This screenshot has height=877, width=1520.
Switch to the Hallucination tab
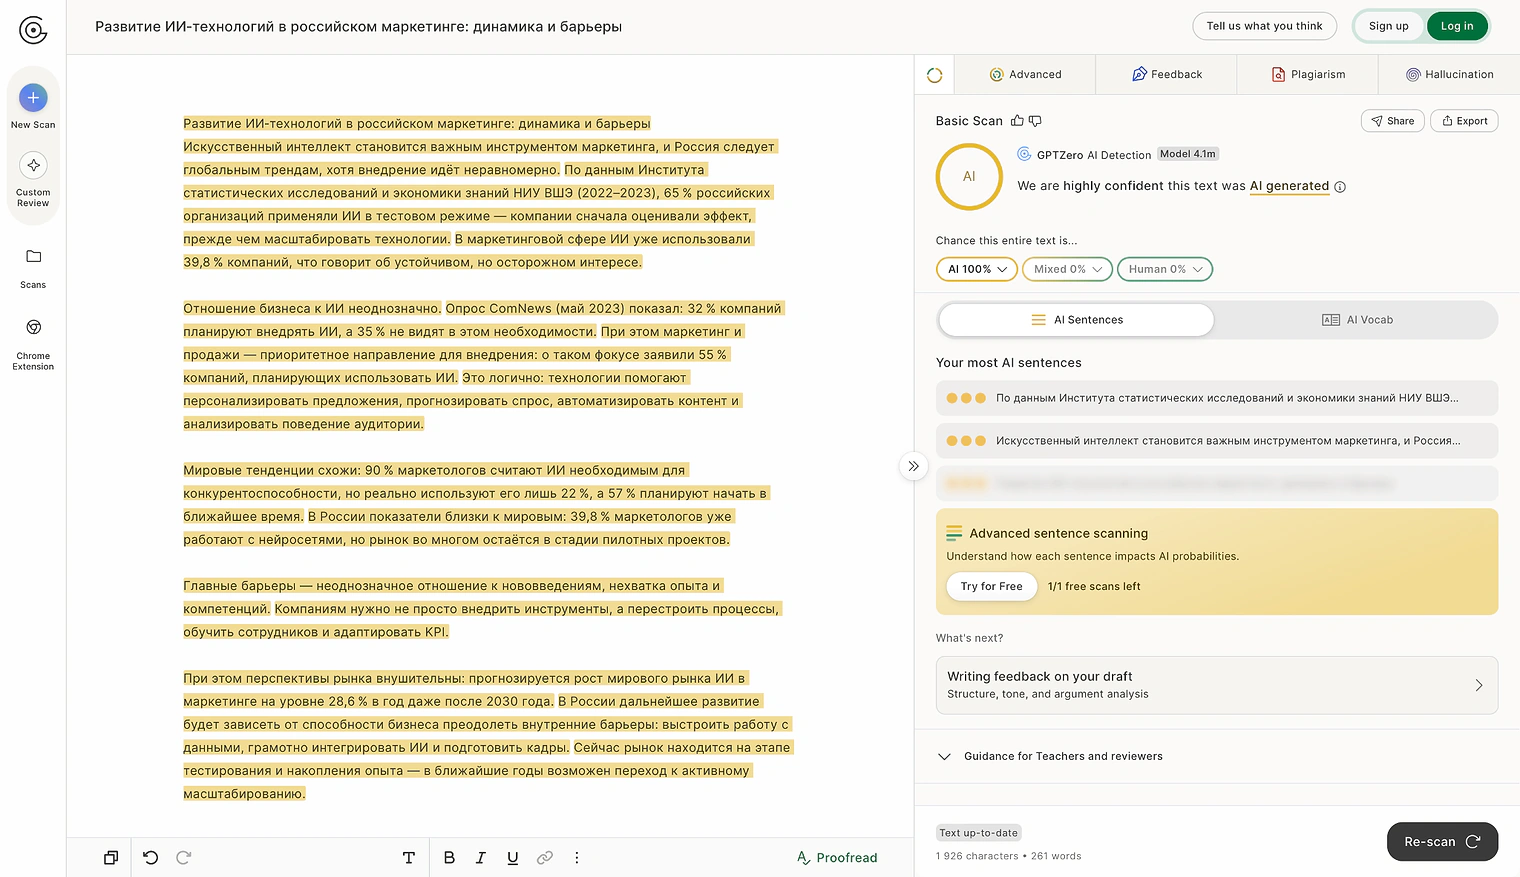pyautogui.click(x=1449, y=75)
